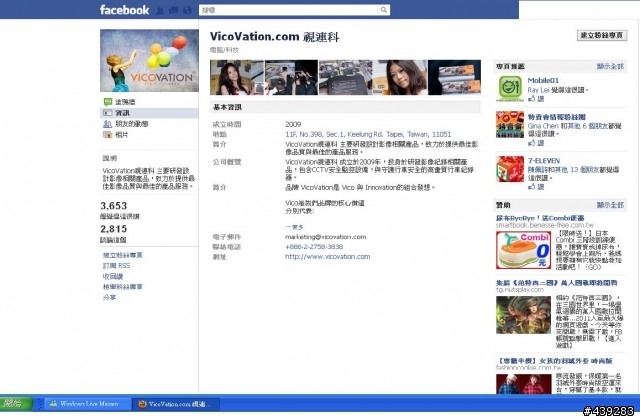Open first photo of woman in red
Viewport: 640px width, 419px height.
click(x=237, y=78)
